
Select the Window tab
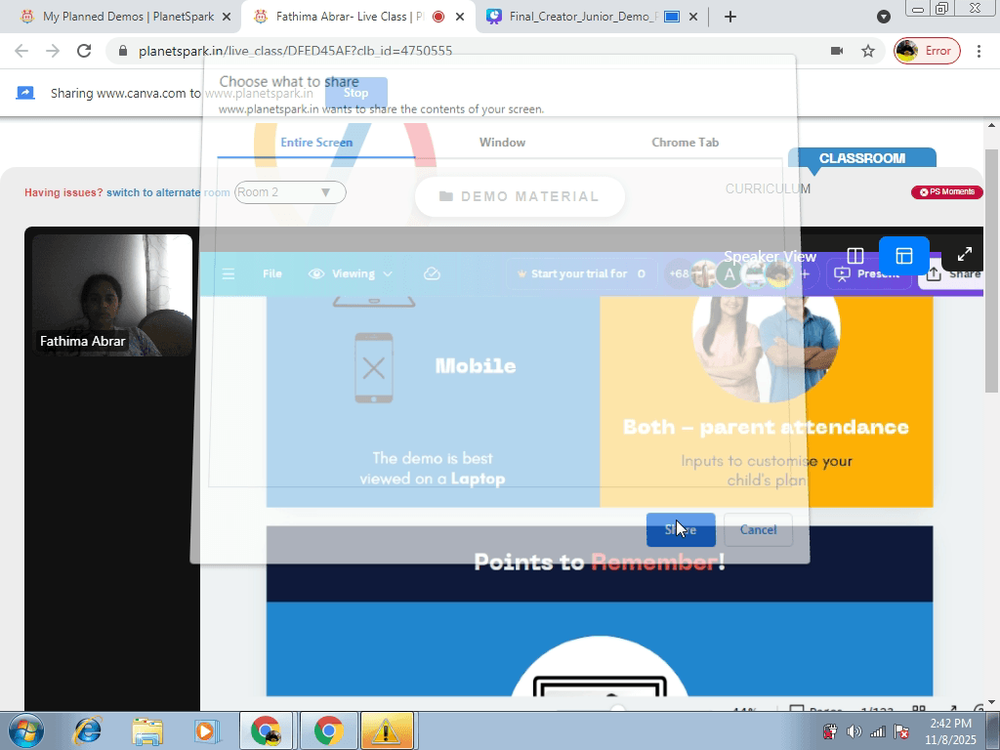[x=503, y=142]
